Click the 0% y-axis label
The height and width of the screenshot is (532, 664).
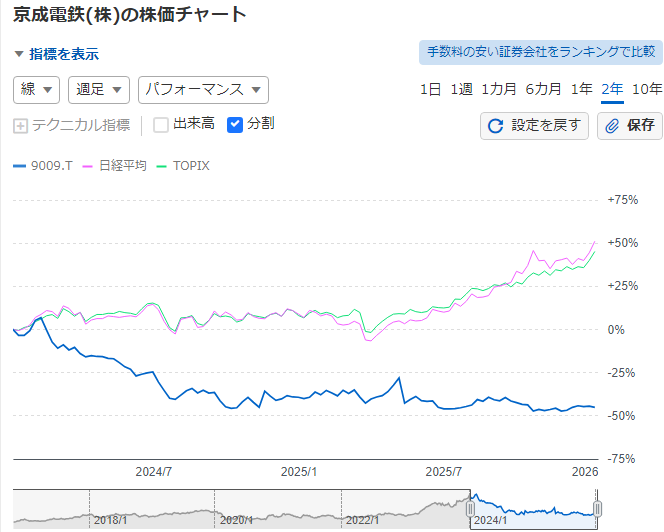pyautogui.click(x=616, y=330)
